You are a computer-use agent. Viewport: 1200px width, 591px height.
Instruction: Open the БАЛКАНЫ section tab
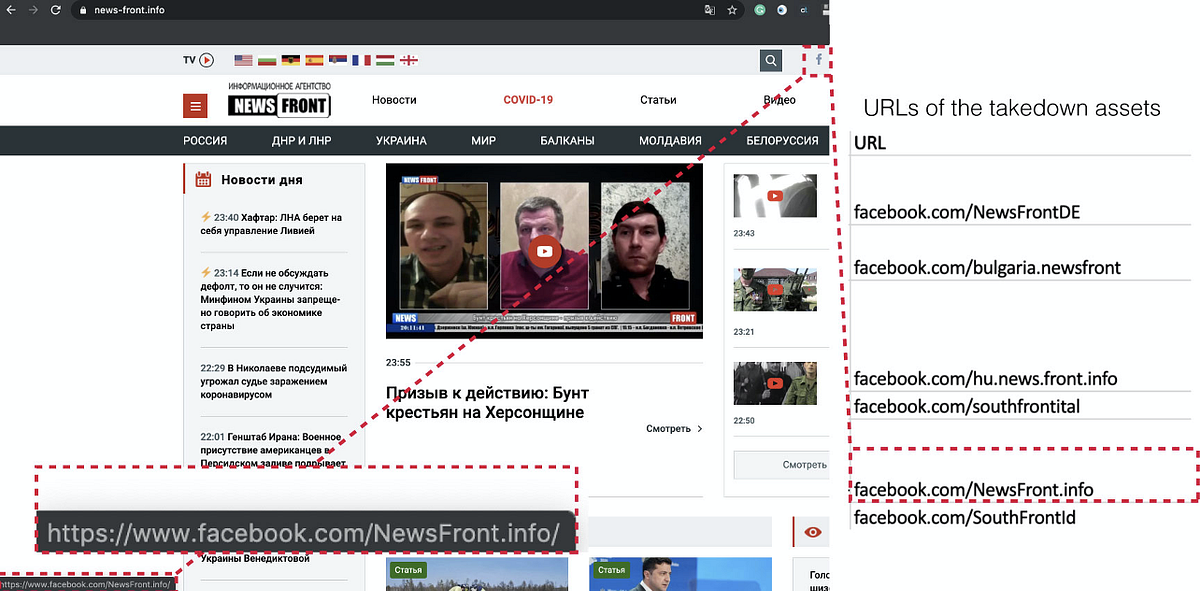click(567, 141)
